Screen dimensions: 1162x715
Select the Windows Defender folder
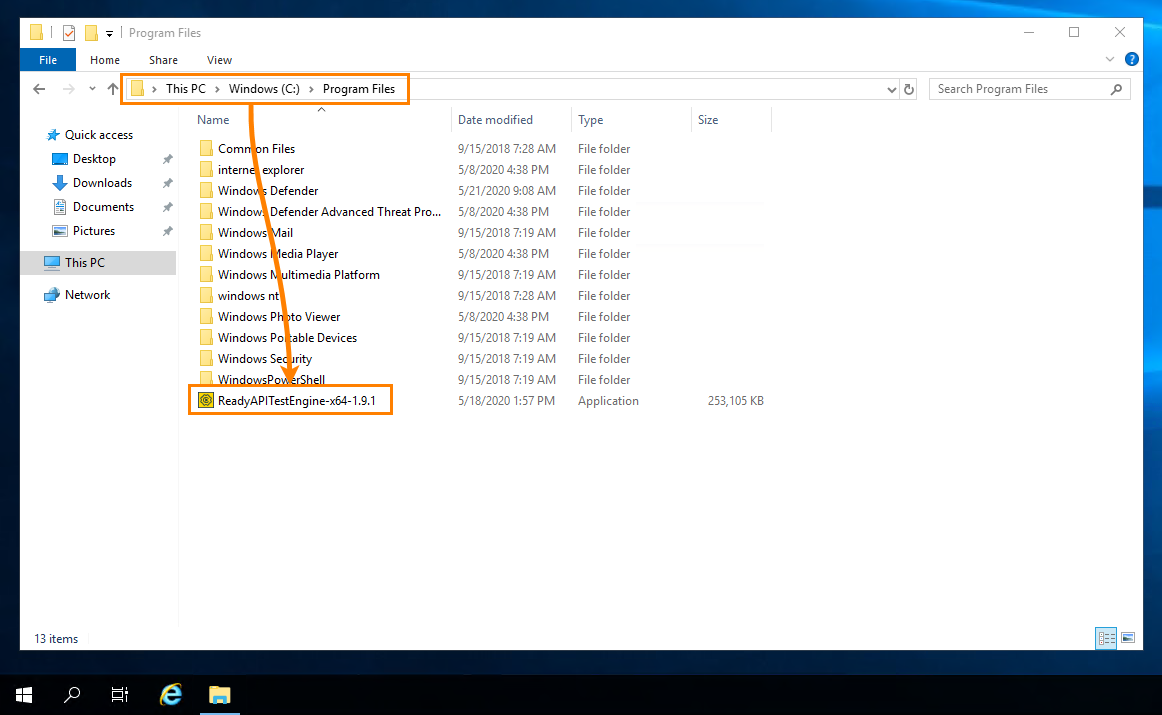click(268, 191)
